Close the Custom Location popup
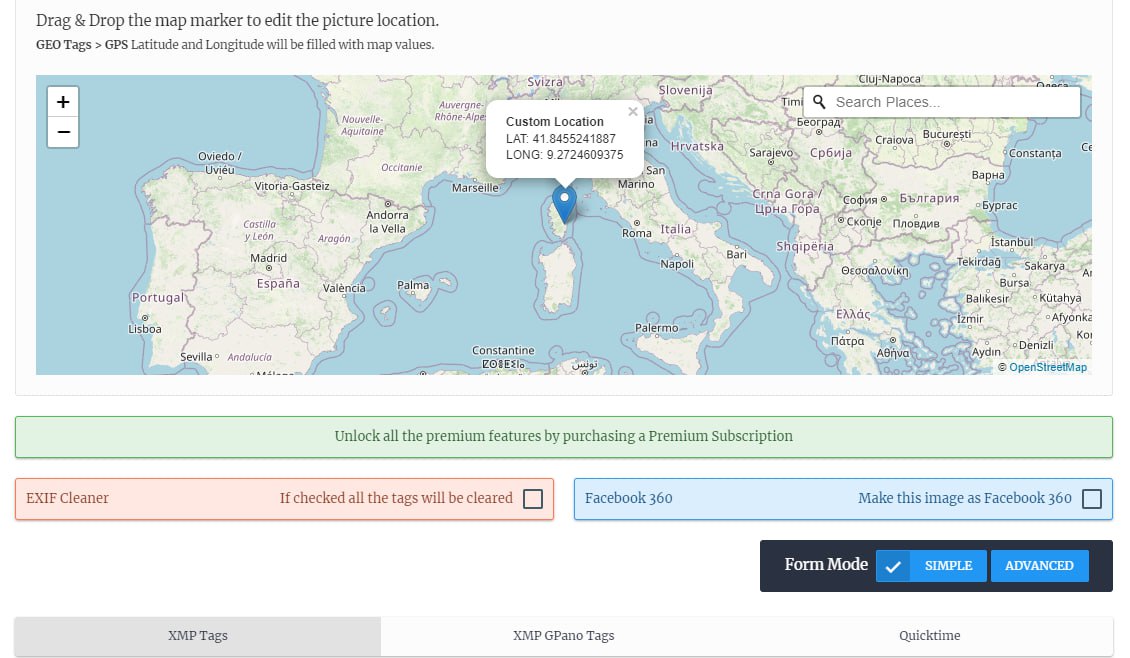1130x658 pixels. [x=633, y=112]
